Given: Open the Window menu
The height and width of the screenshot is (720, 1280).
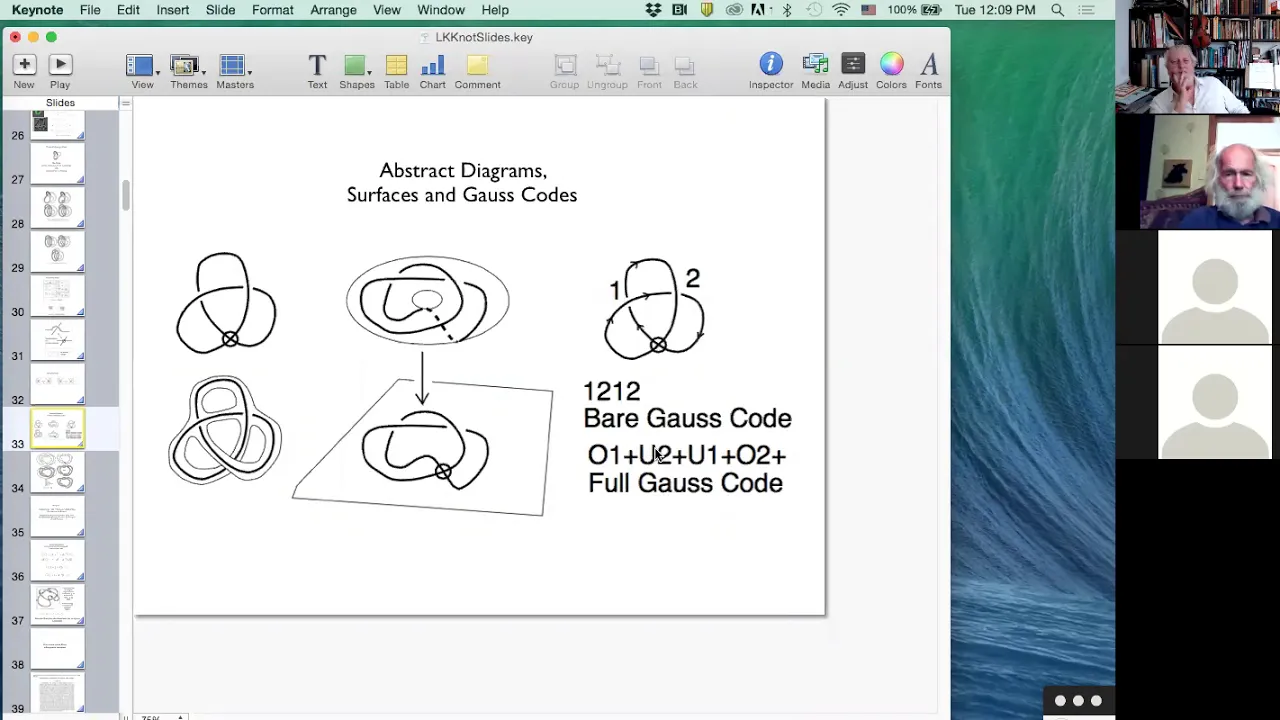Looking at the screenshot, I should point(441,10).
